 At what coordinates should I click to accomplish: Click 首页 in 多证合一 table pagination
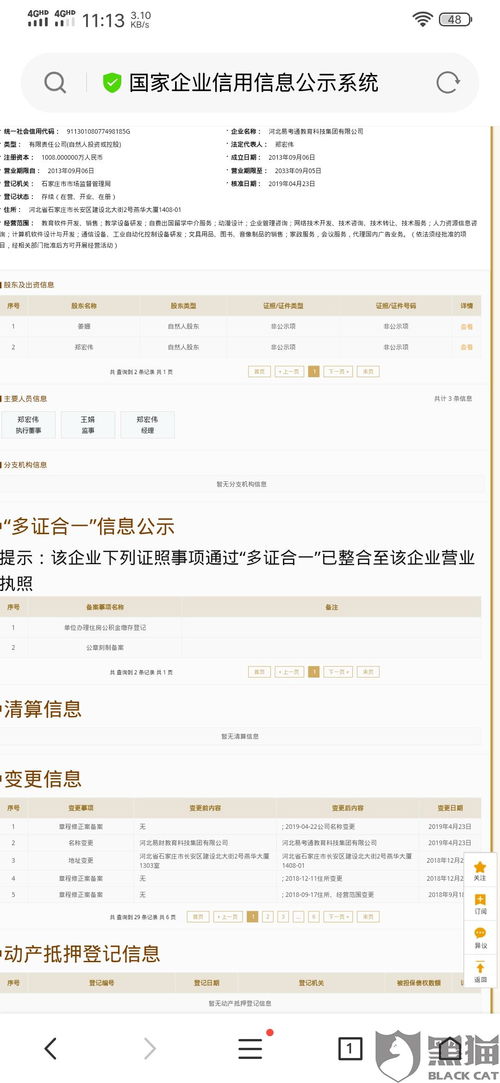[x=259, y=671]
